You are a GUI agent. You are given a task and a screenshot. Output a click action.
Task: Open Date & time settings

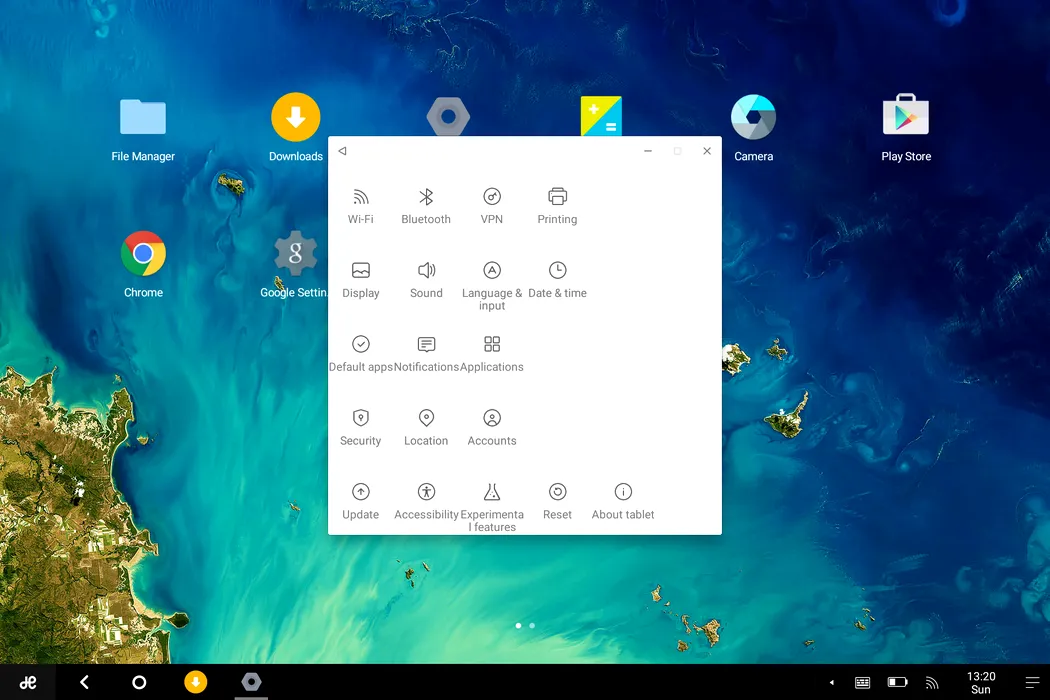(x=557, y=279)
